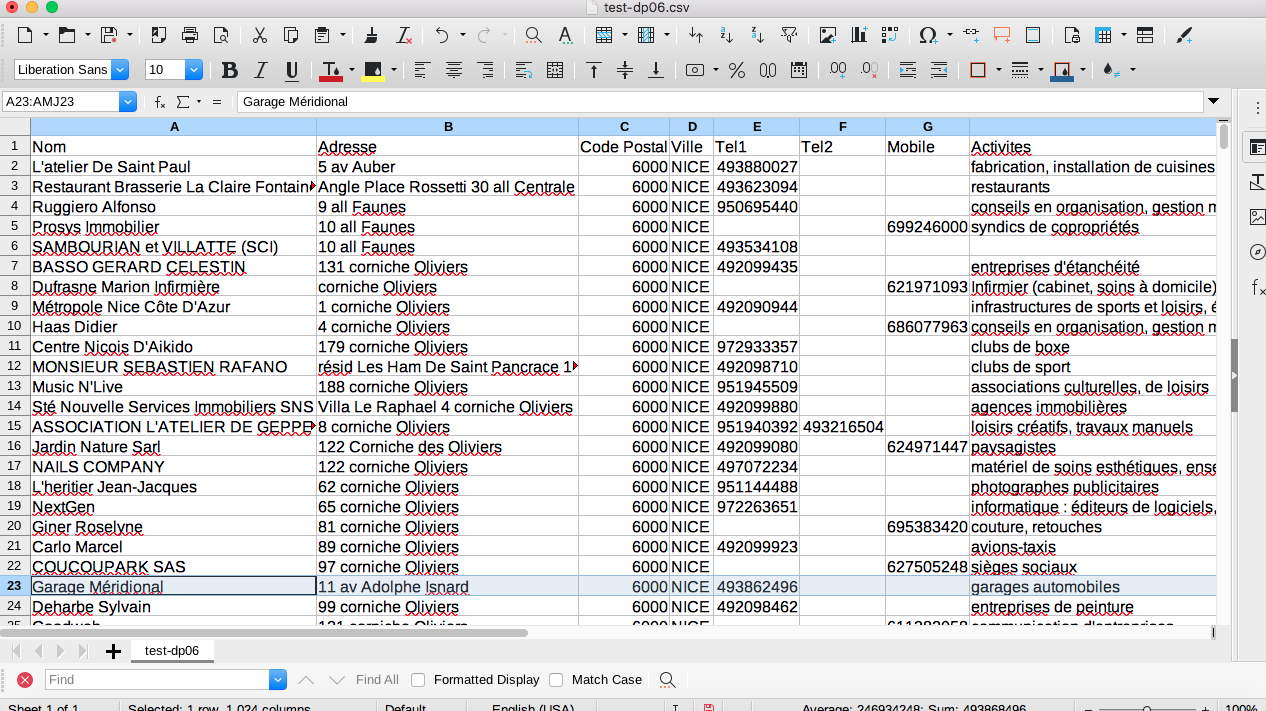The width and height of the screenshot is (1266, 711).
Task: Switch to the test-dp06 sheet tab
Action: pyautogui.click(x=172, y=651)
